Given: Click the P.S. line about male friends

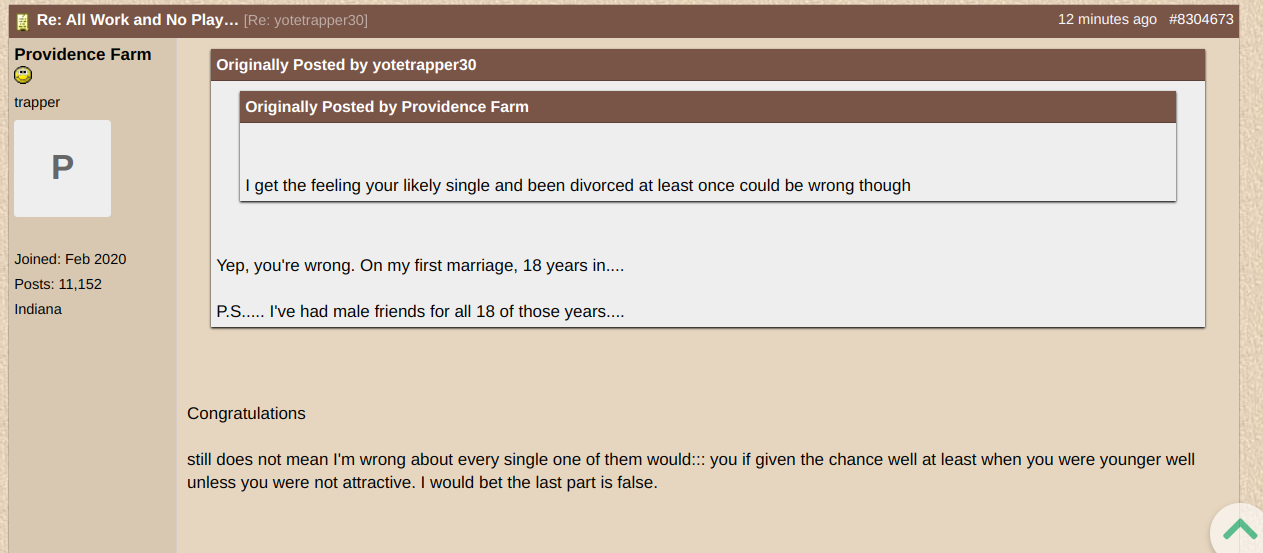Looking at the screenshot, I should [x=421, y=311].
